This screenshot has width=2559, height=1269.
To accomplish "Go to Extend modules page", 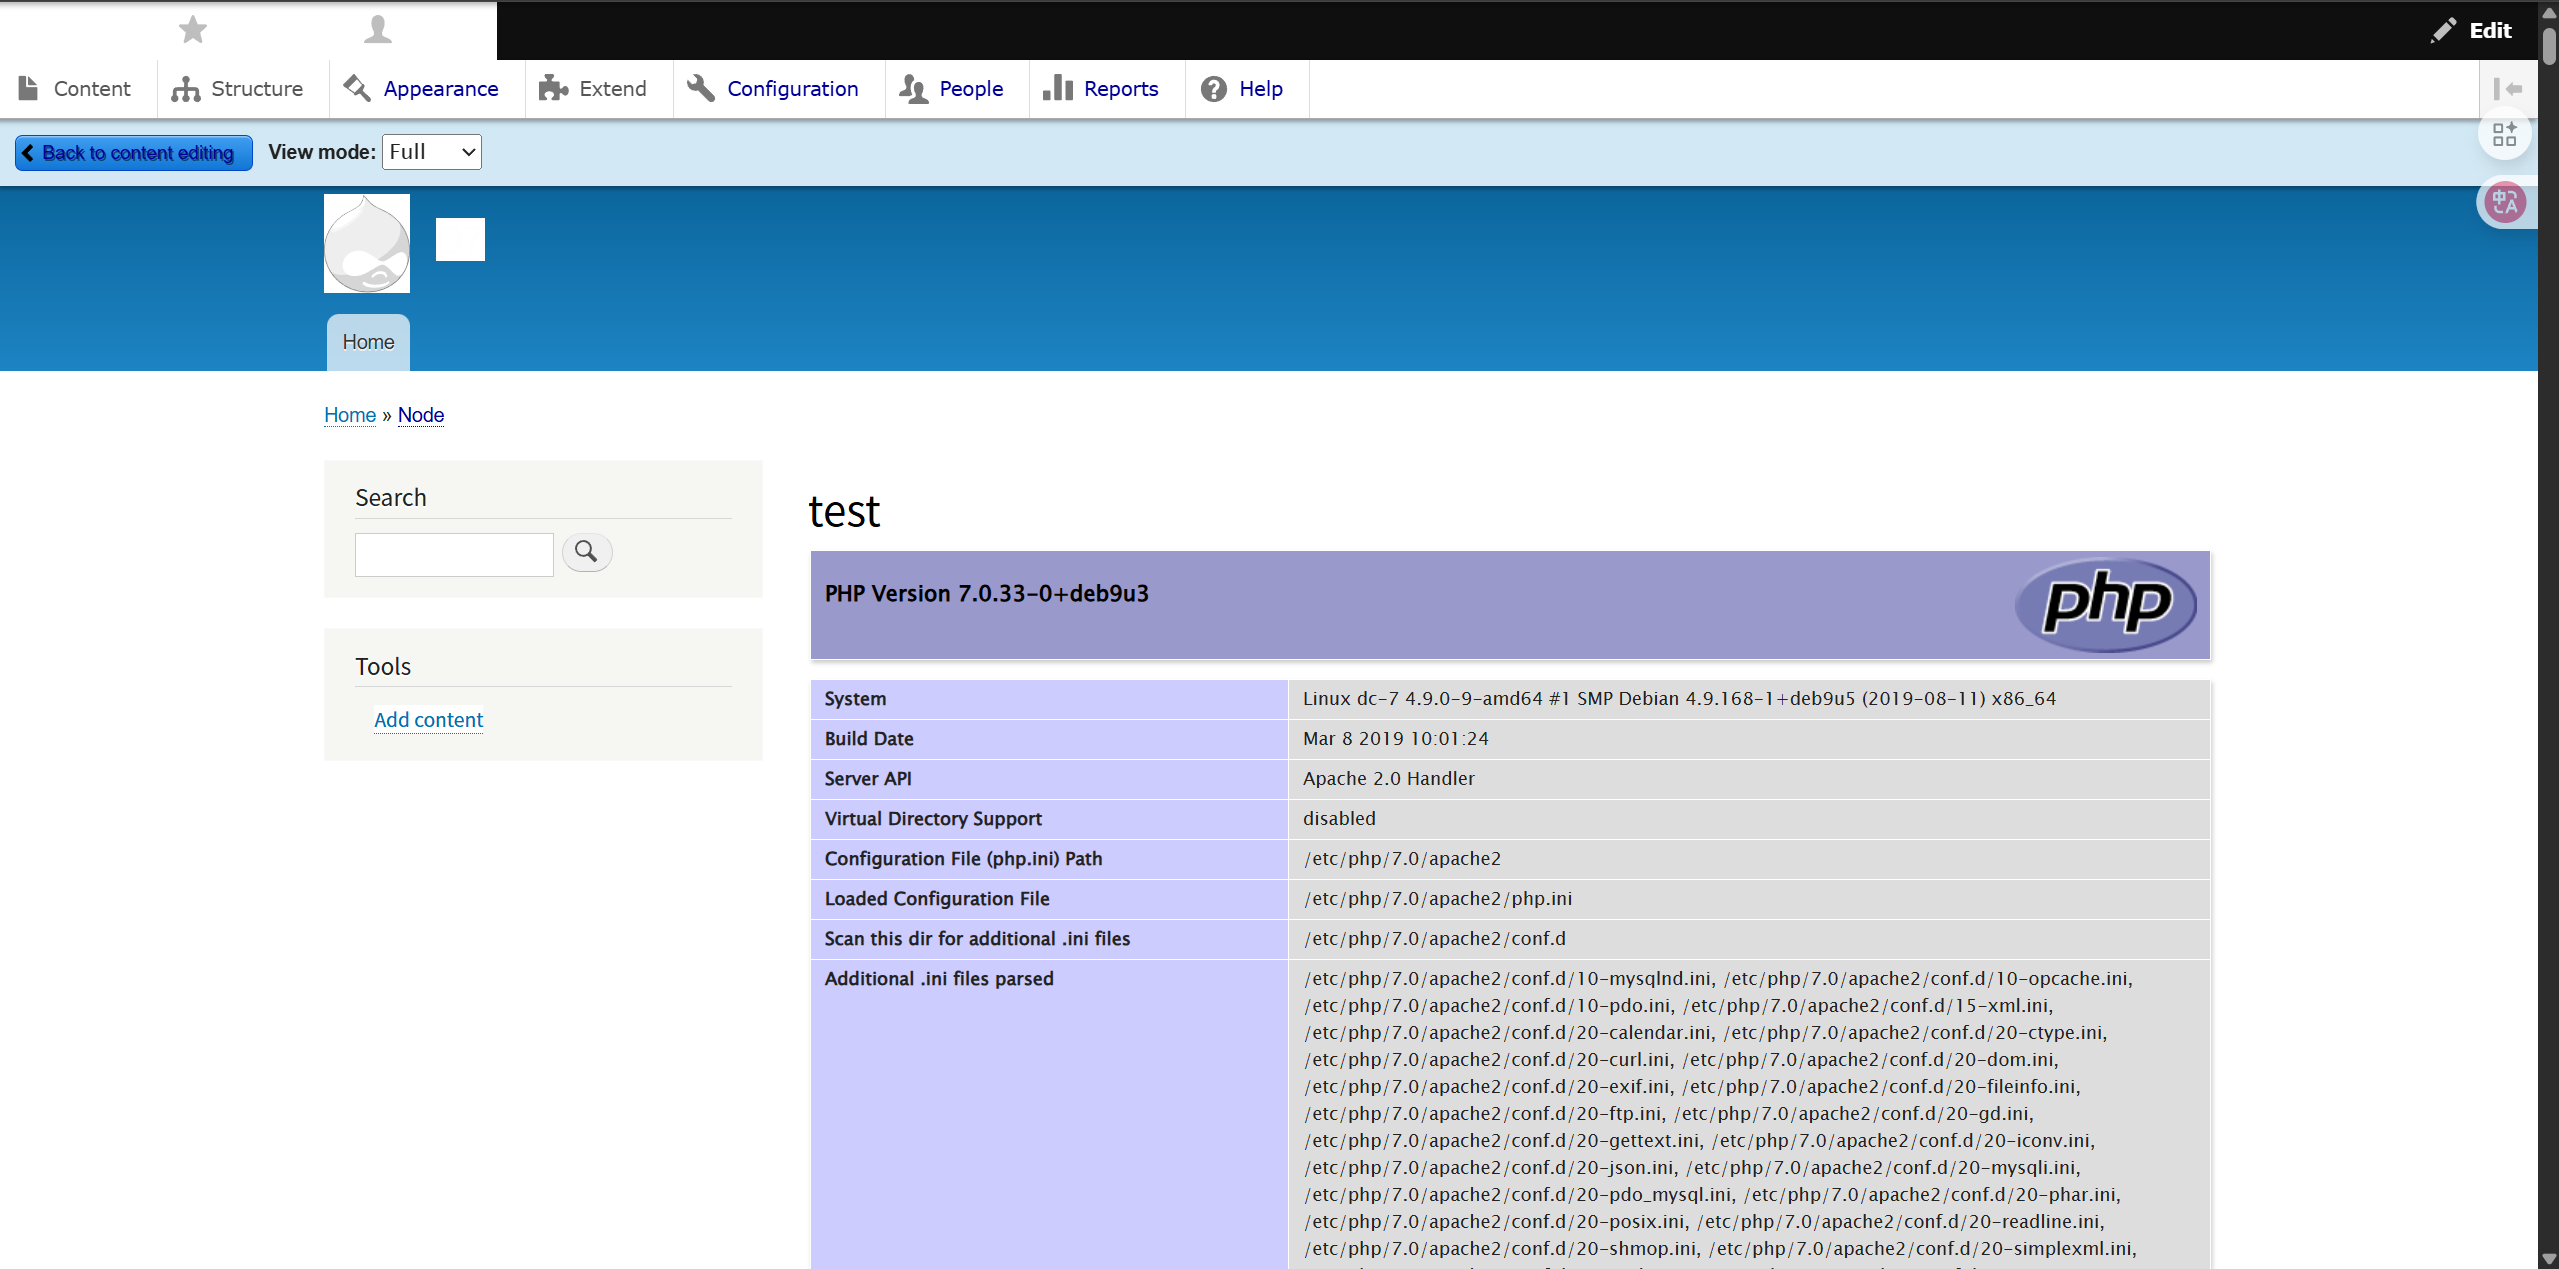I will tap(593, 89).
